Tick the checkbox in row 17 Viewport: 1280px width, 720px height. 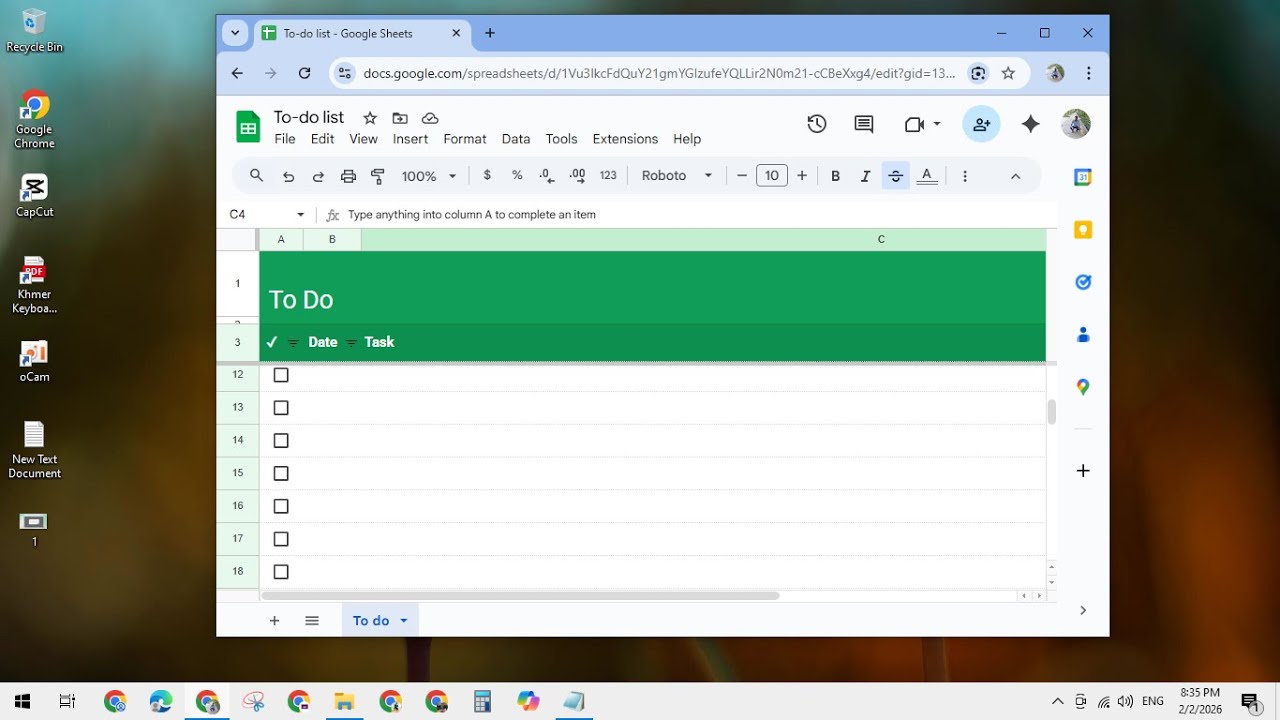click(281, 539)
